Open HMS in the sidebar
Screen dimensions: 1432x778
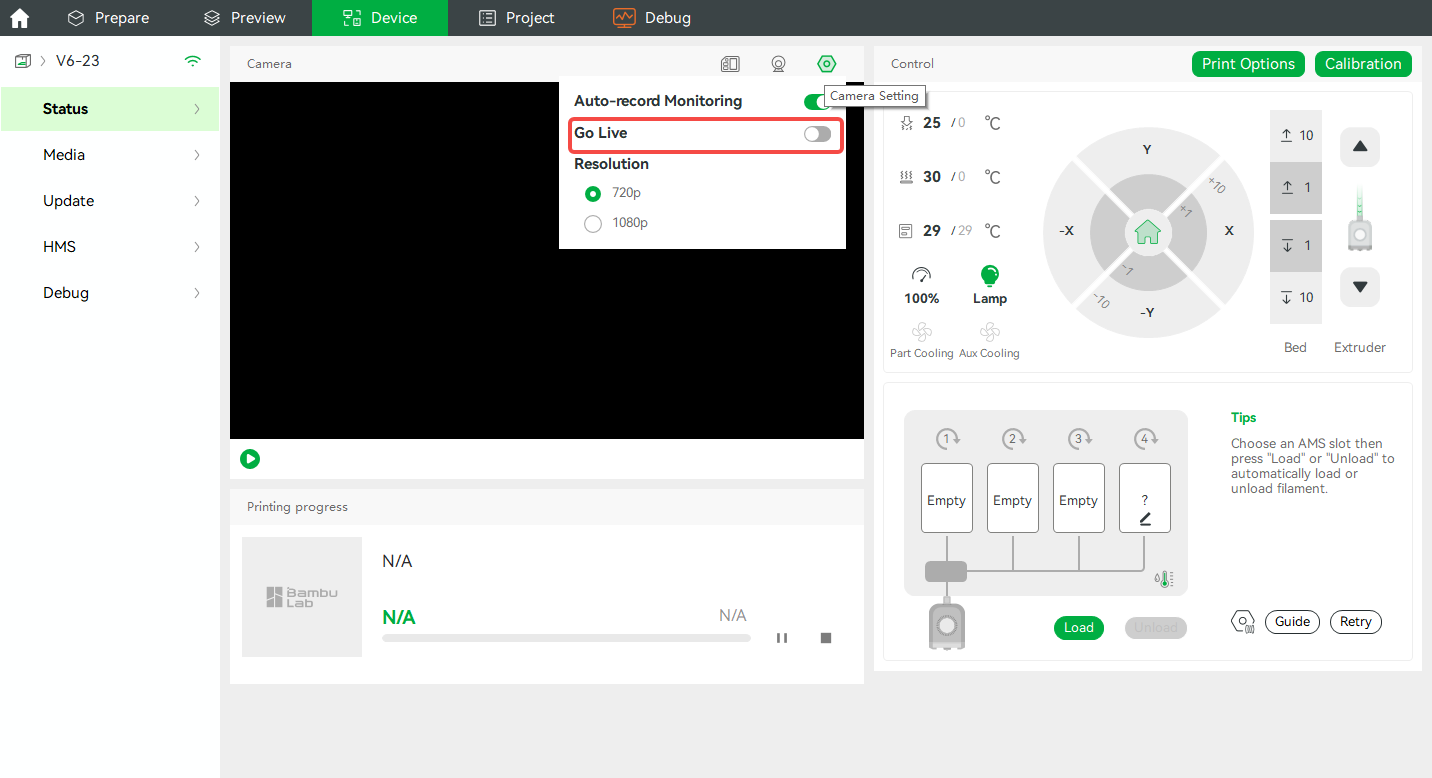[110, 247]
